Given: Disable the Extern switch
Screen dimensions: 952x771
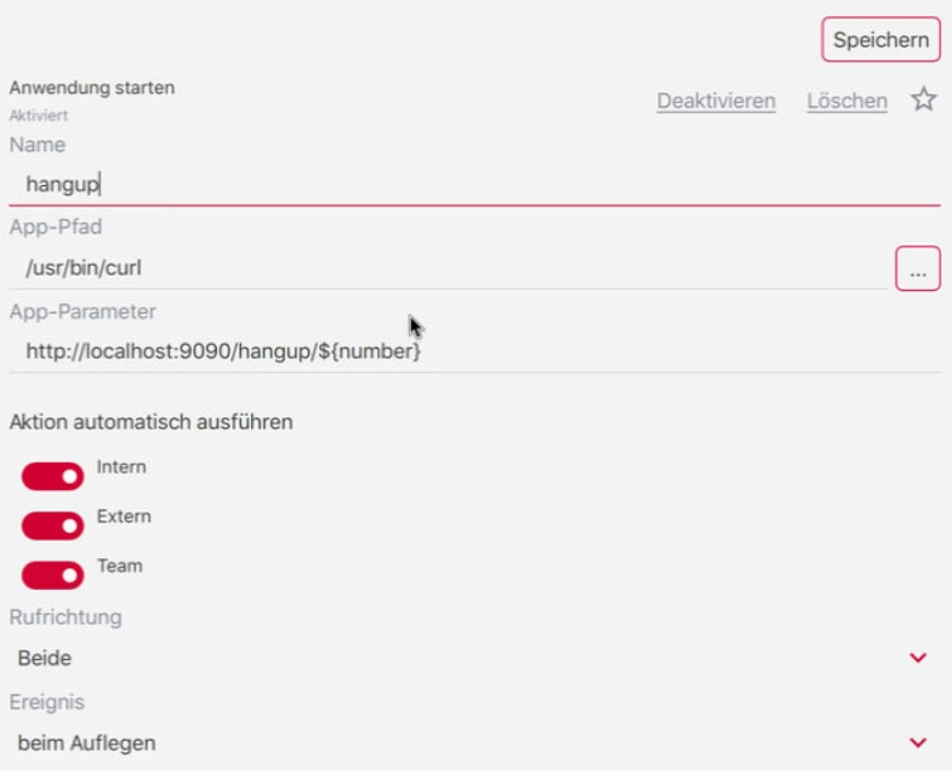Looking at the screenshot, I should pos(53,526).
